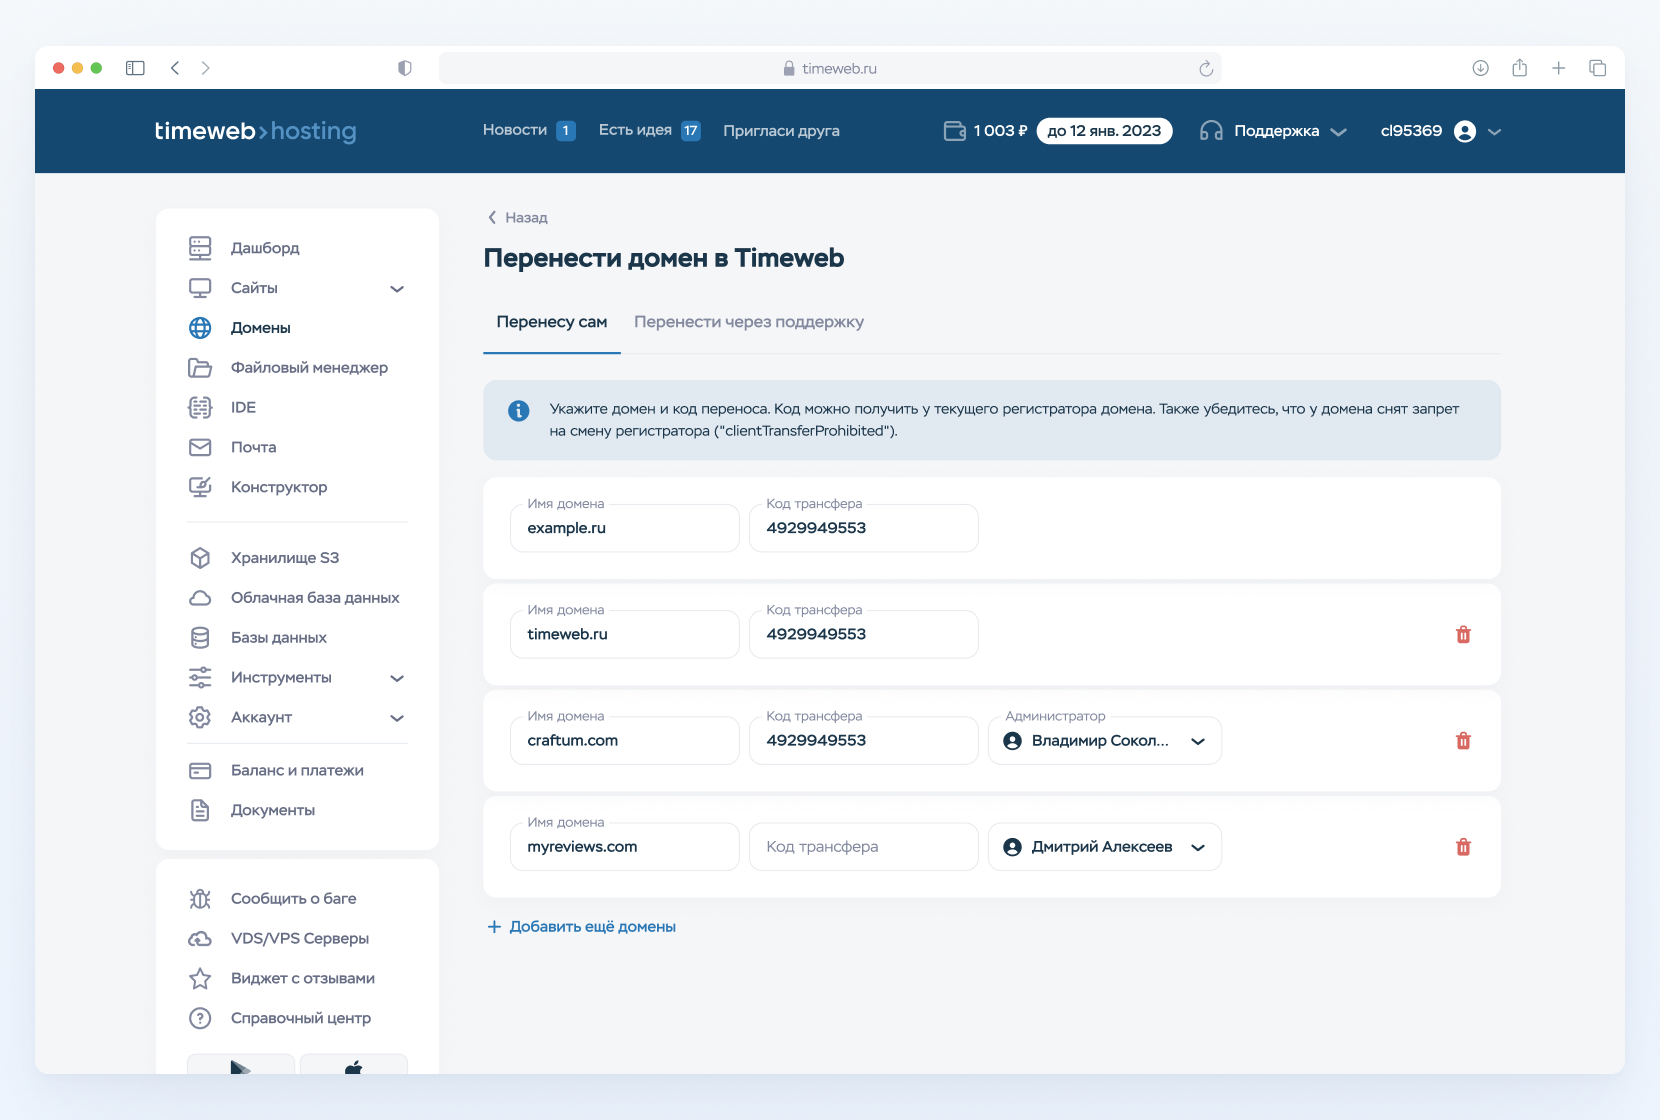This screenshot has height=1120, width=1660.
Task: Click the Аккаунт gear icon
Action: click(200, 718)
